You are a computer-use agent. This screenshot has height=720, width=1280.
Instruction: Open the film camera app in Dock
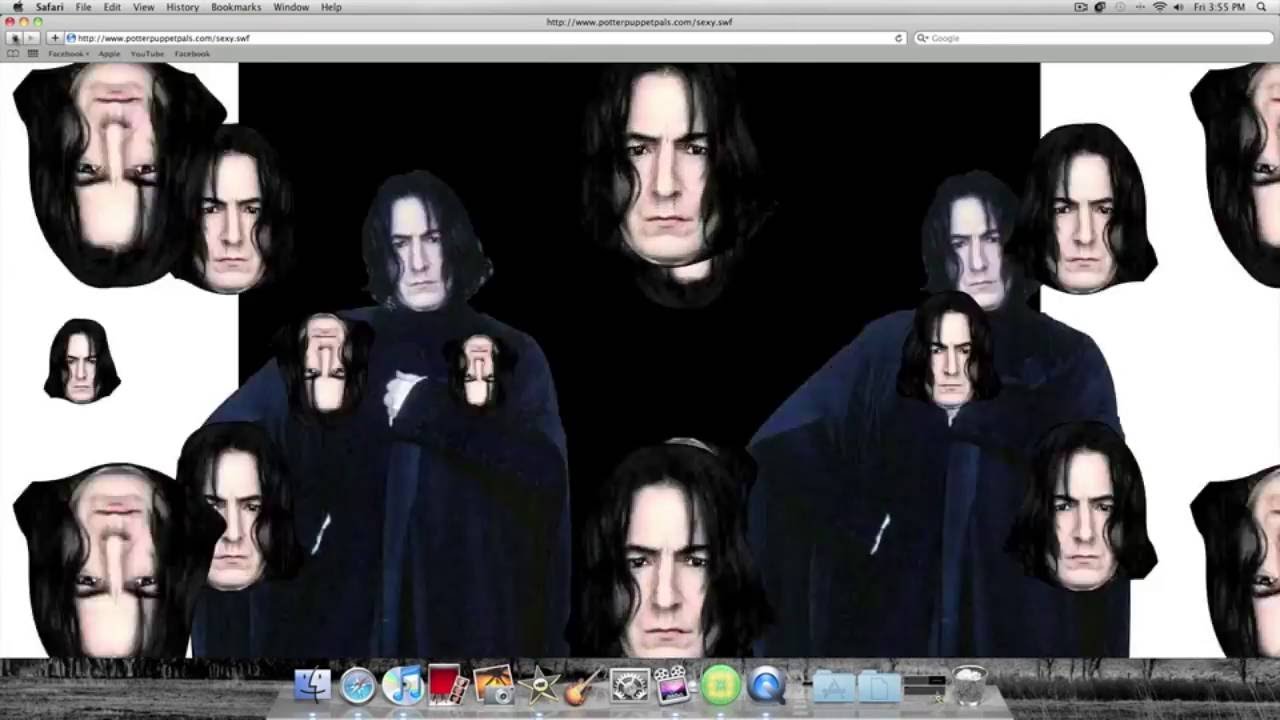[673, 685]
